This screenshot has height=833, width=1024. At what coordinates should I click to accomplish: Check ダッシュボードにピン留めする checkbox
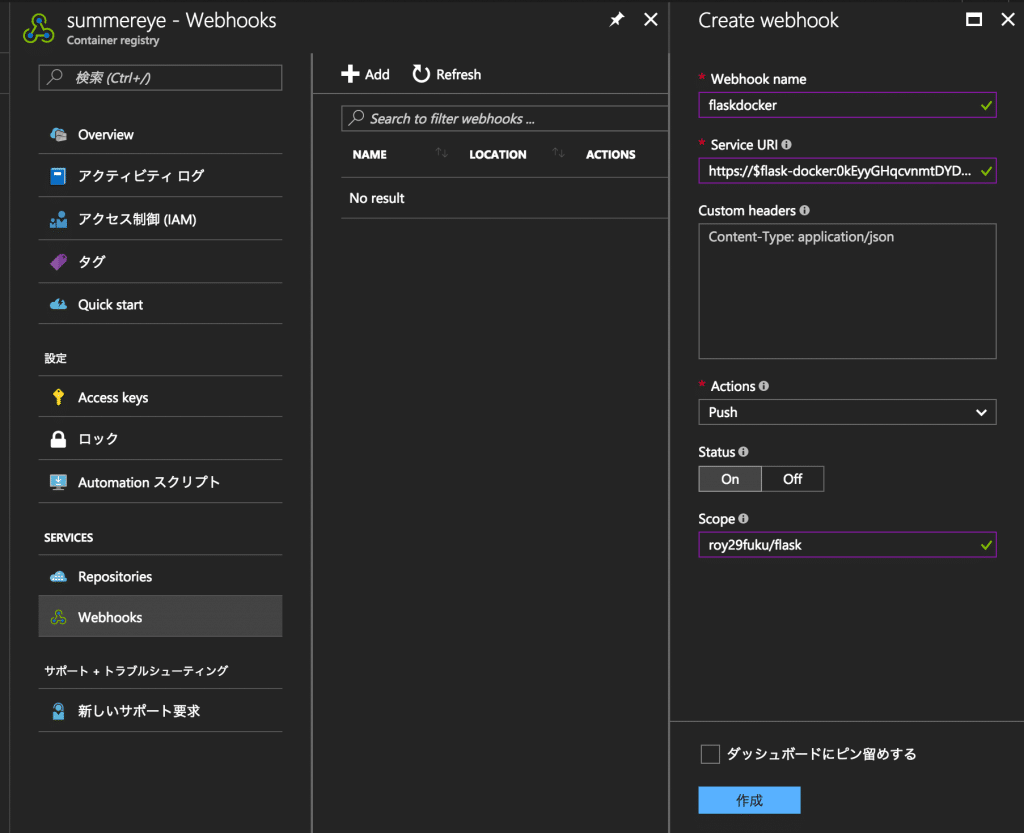[710, 754]
